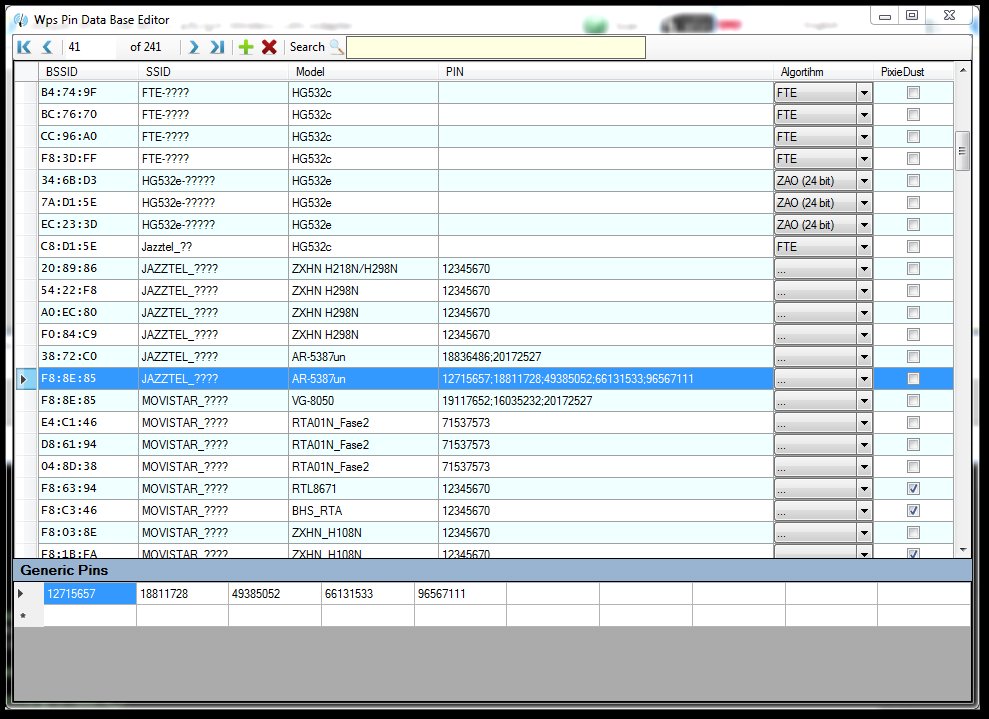Select the model cell ZXHN_H108N in the F8:03:8E row
The image size is (989, 719).
click(x=363, y=532)
